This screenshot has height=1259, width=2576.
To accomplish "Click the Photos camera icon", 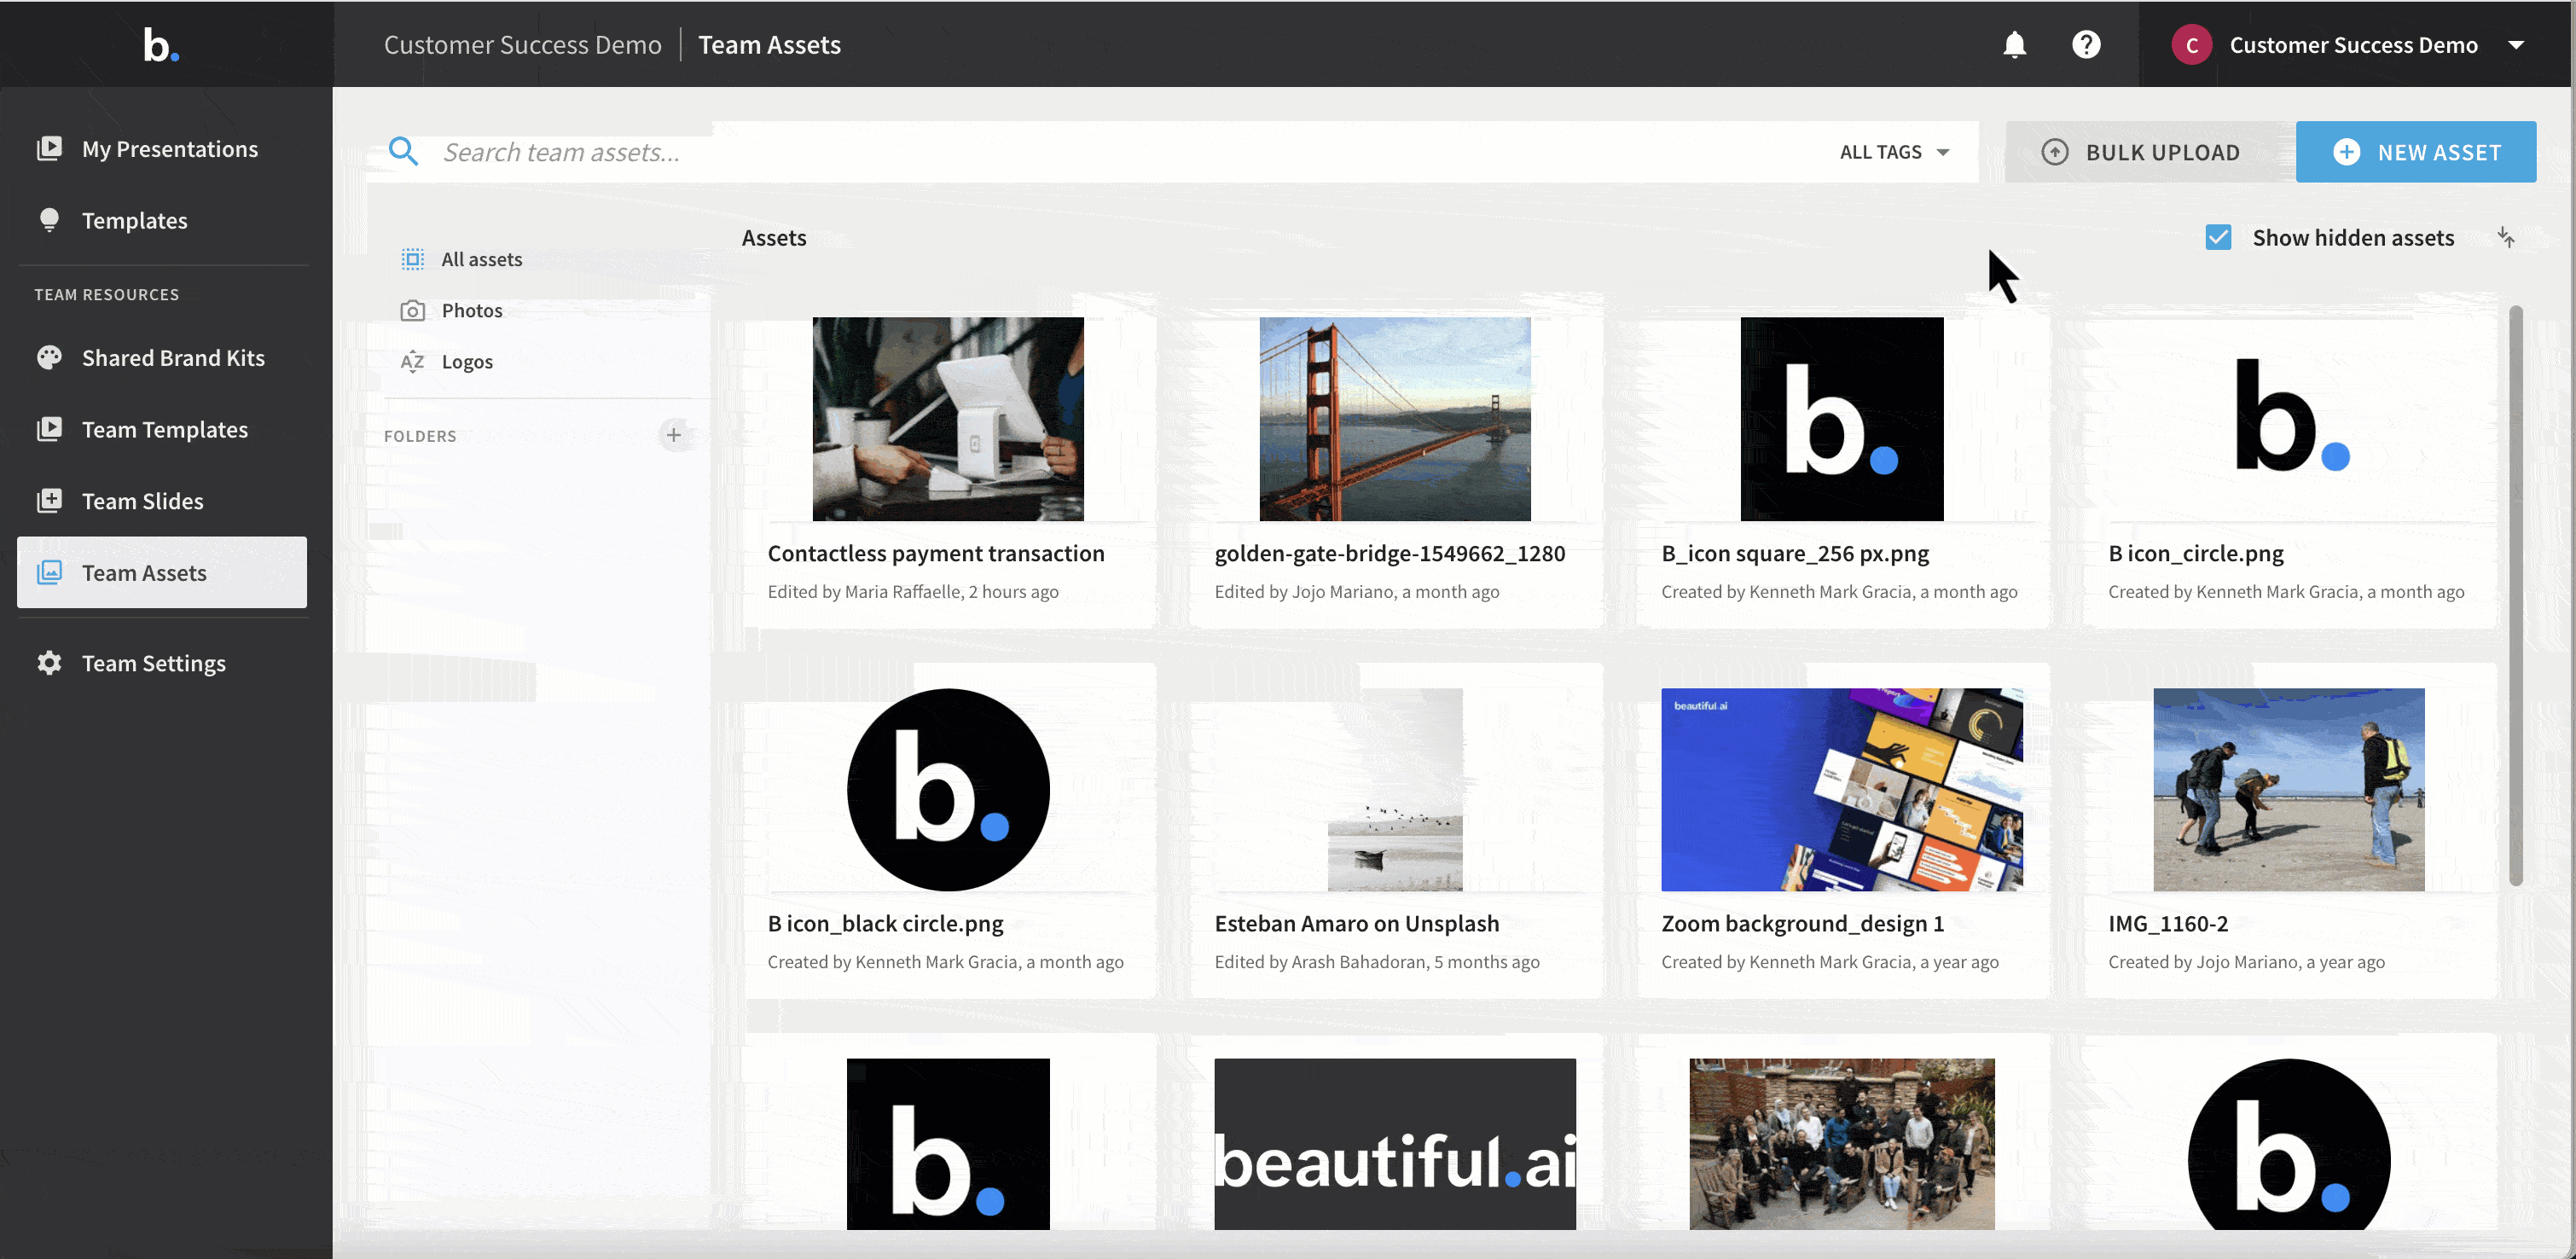I will [x=412, y=310].
